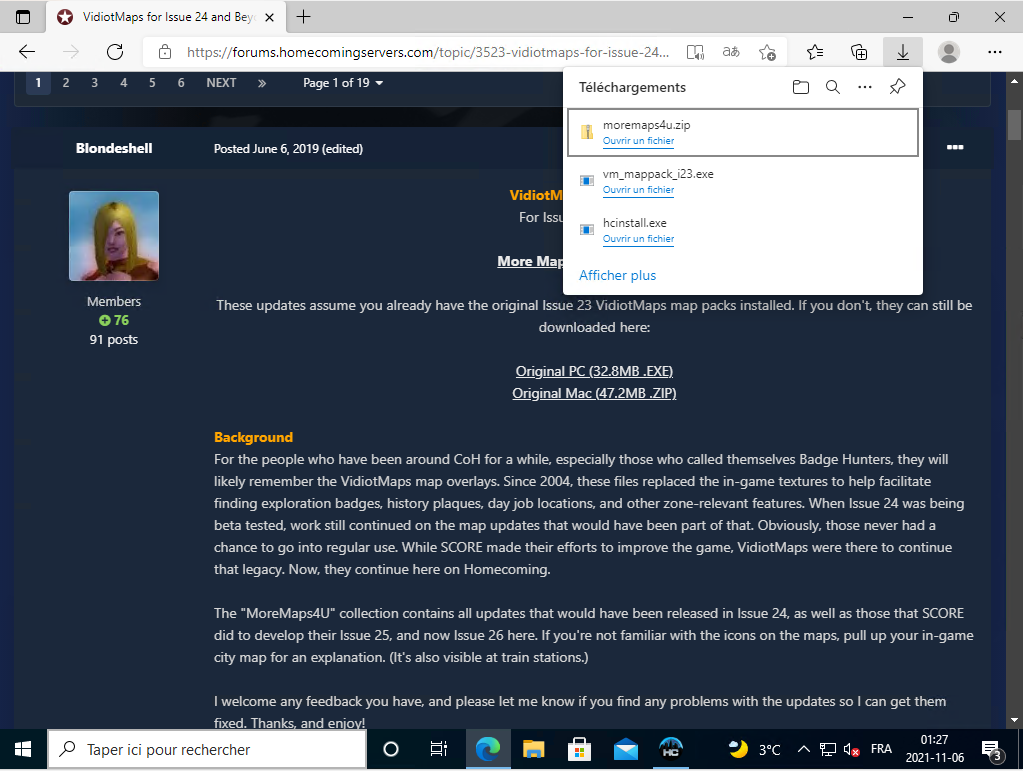Open Cortana from the taskbar
Image resolution: width=1023 pixels, height=771 pixels.
pos(391,749)
